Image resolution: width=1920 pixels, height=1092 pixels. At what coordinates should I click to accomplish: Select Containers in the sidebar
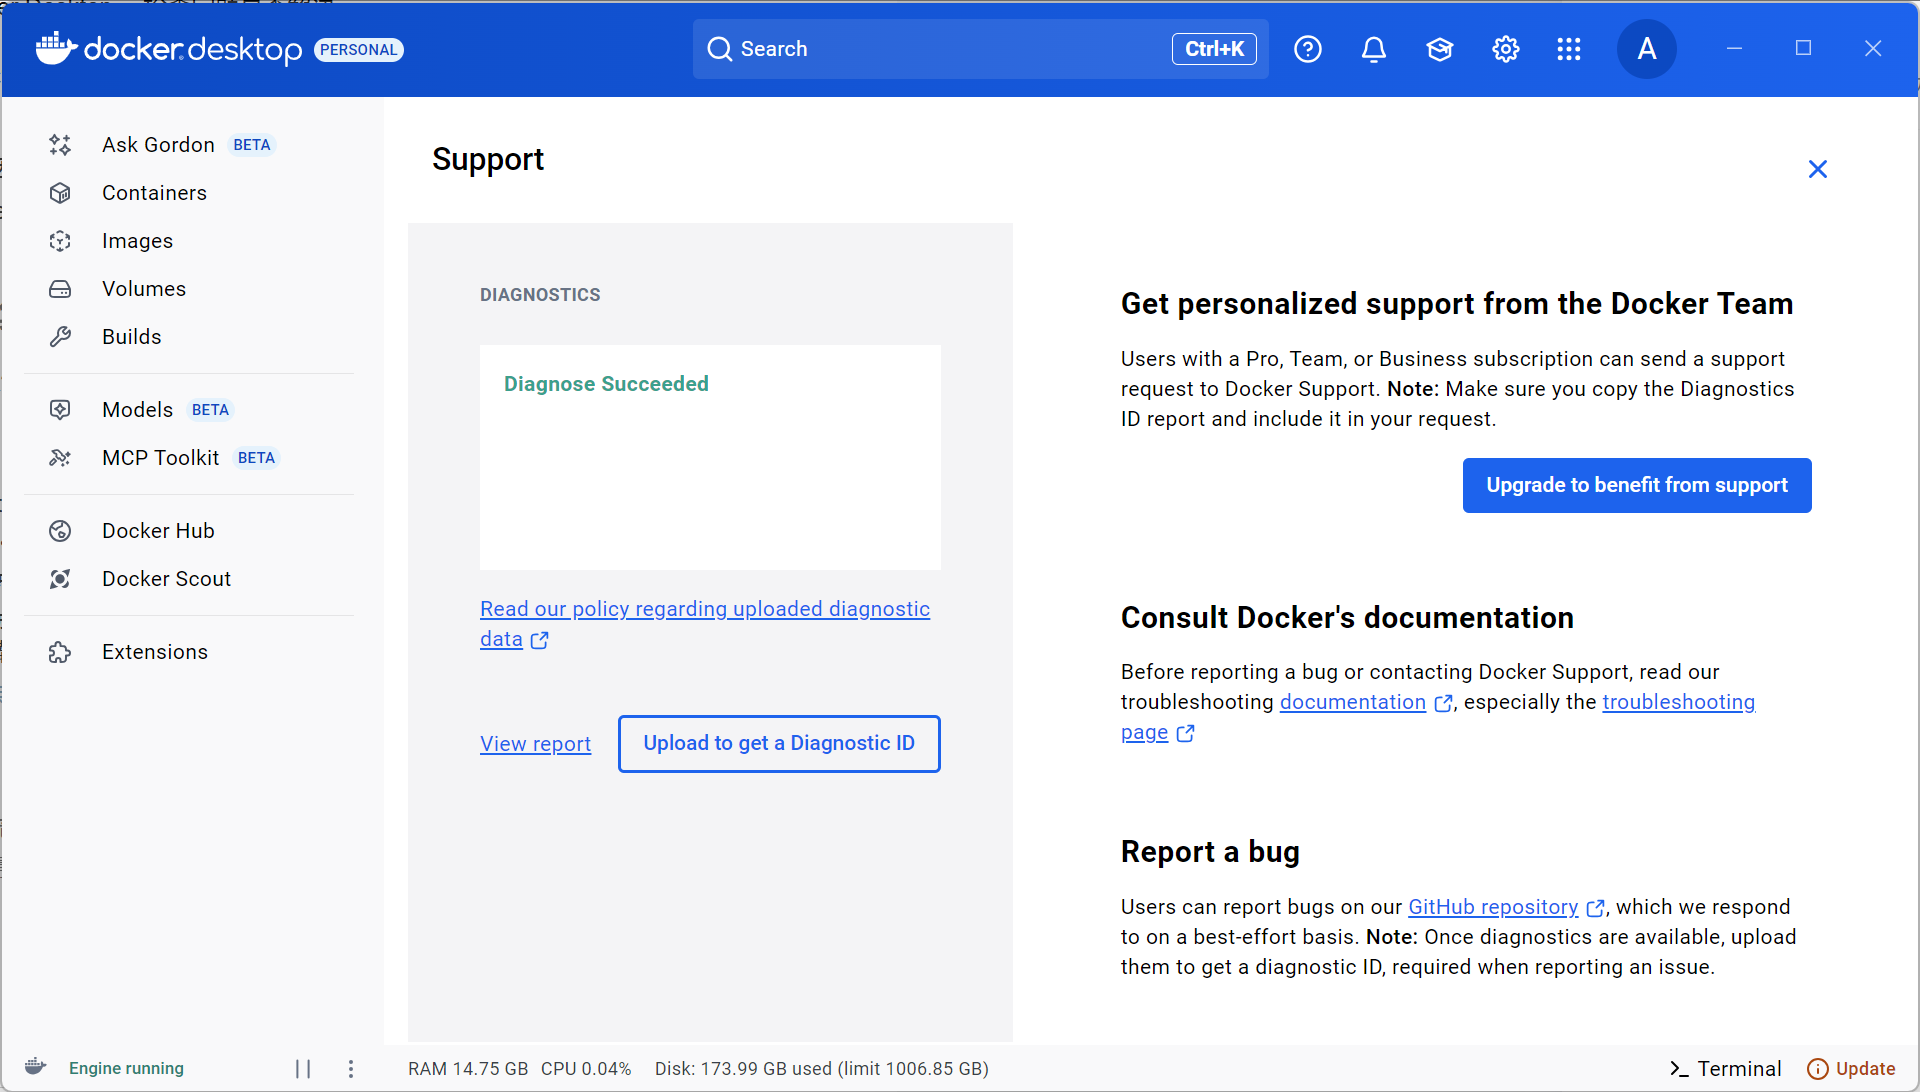(154, 193)
